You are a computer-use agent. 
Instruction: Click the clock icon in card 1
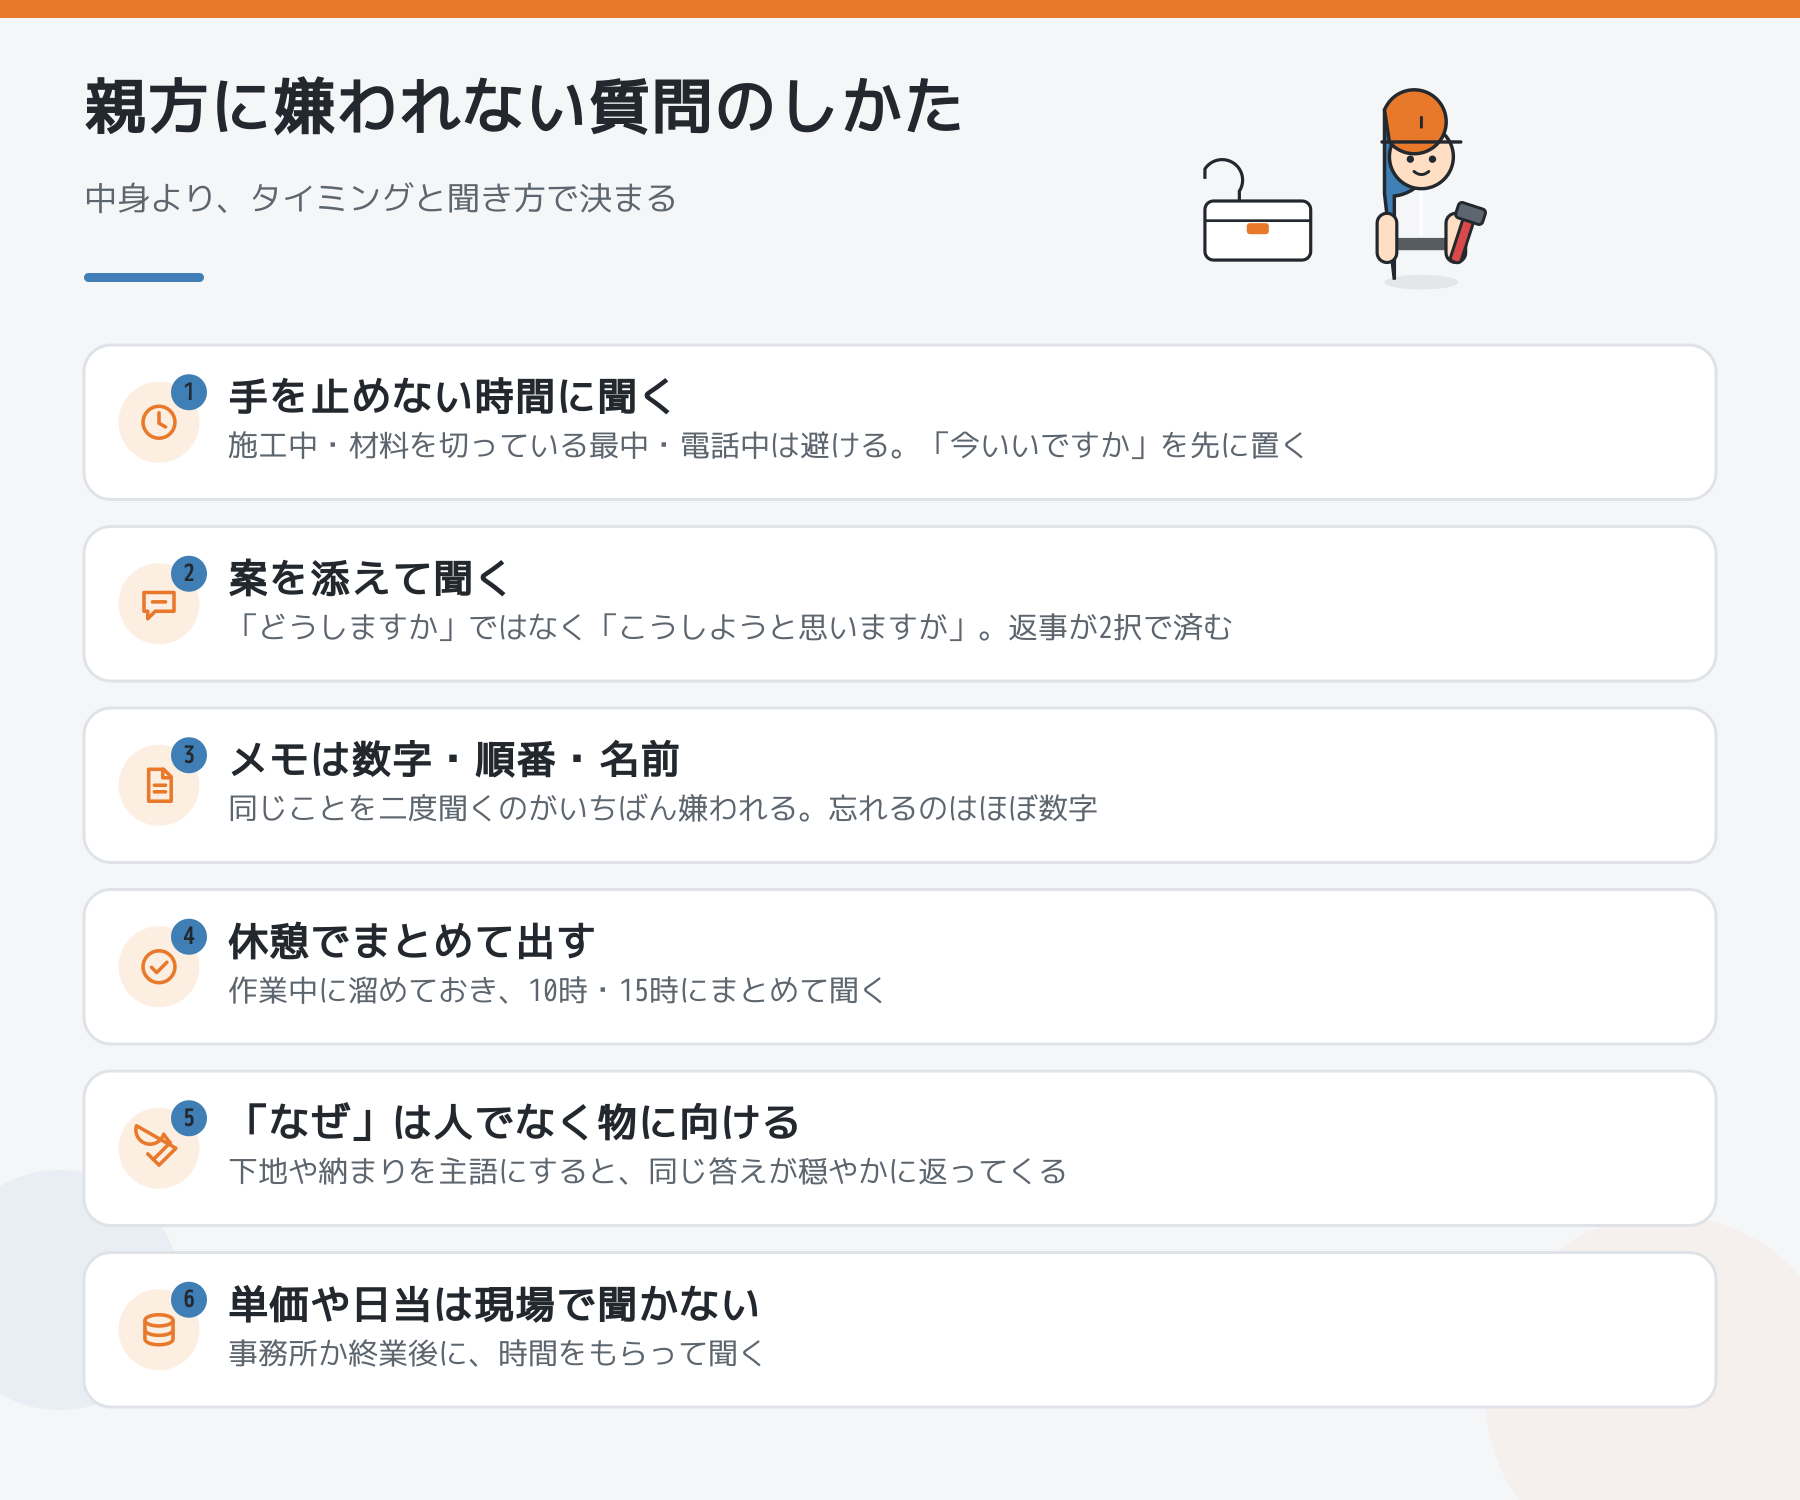(159, 422)
